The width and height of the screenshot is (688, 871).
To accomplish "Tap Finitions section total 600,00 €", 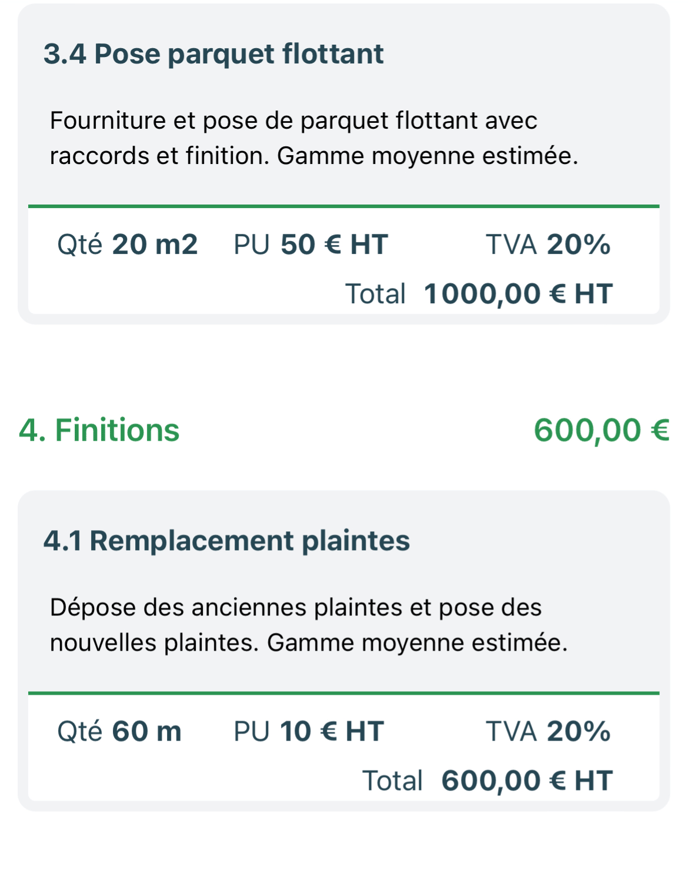I will tap(601, 431).
